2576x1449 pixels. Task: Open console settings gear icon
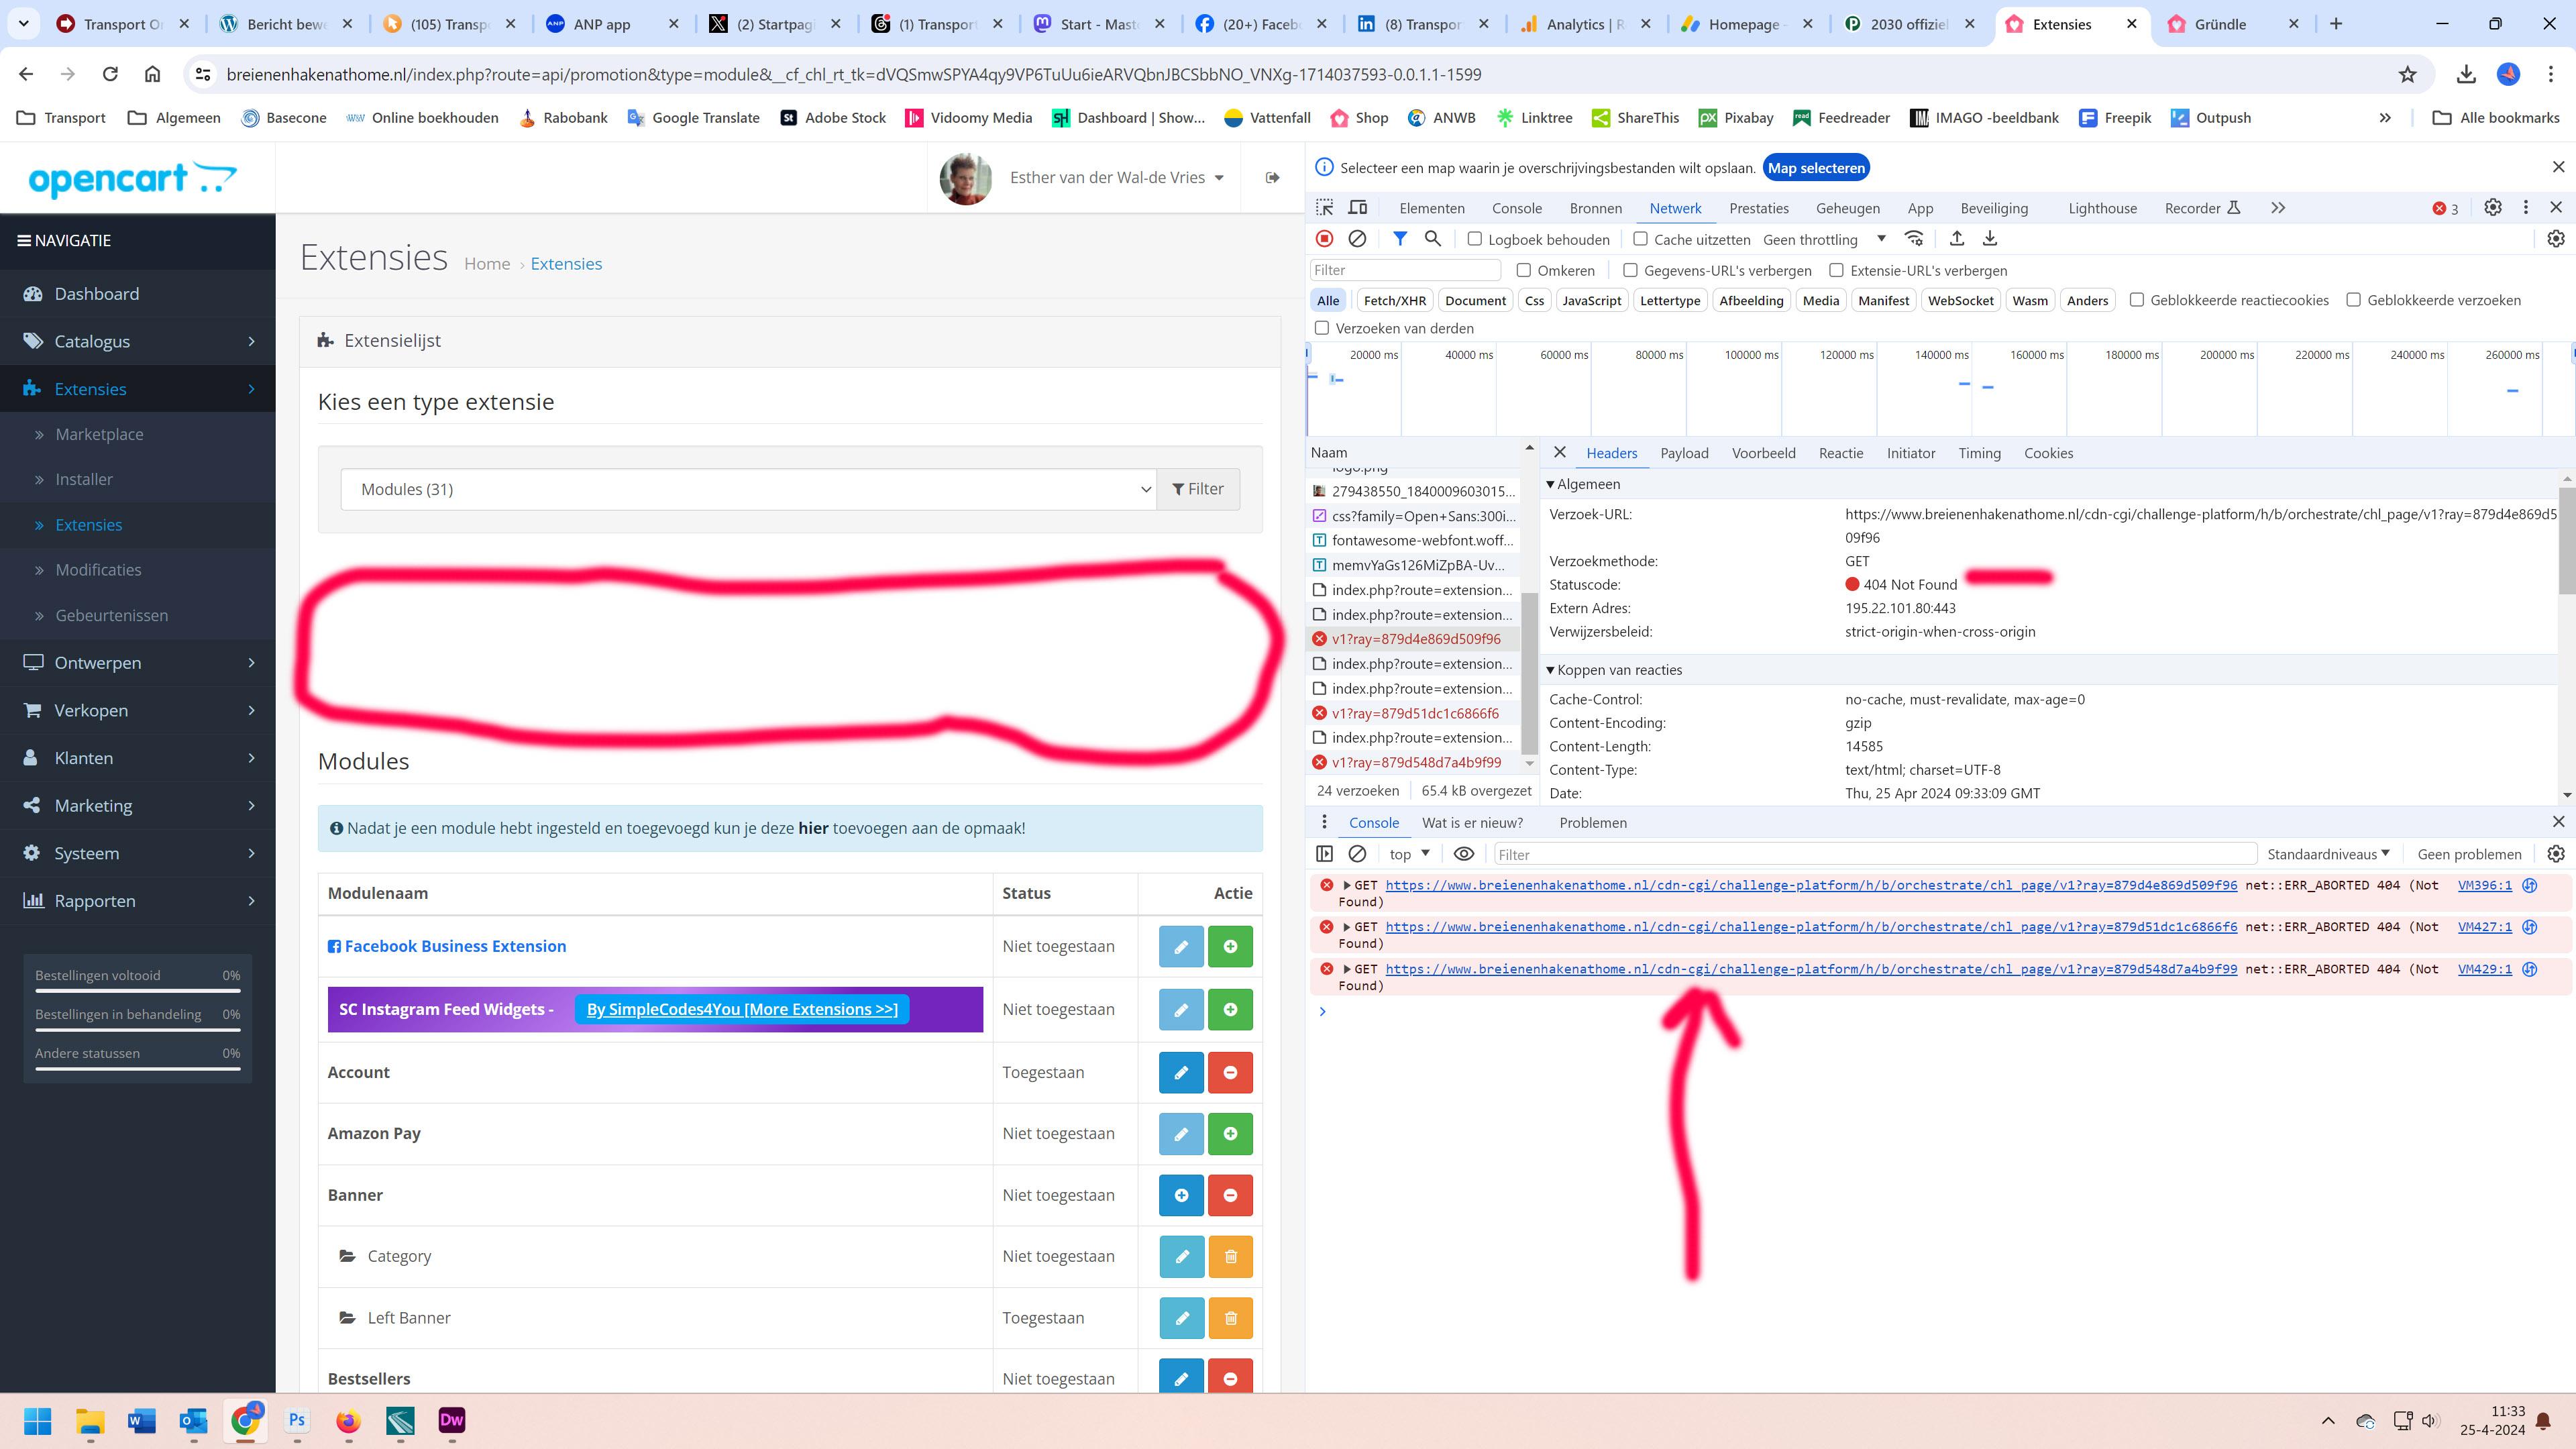(x=2556, y=854)
